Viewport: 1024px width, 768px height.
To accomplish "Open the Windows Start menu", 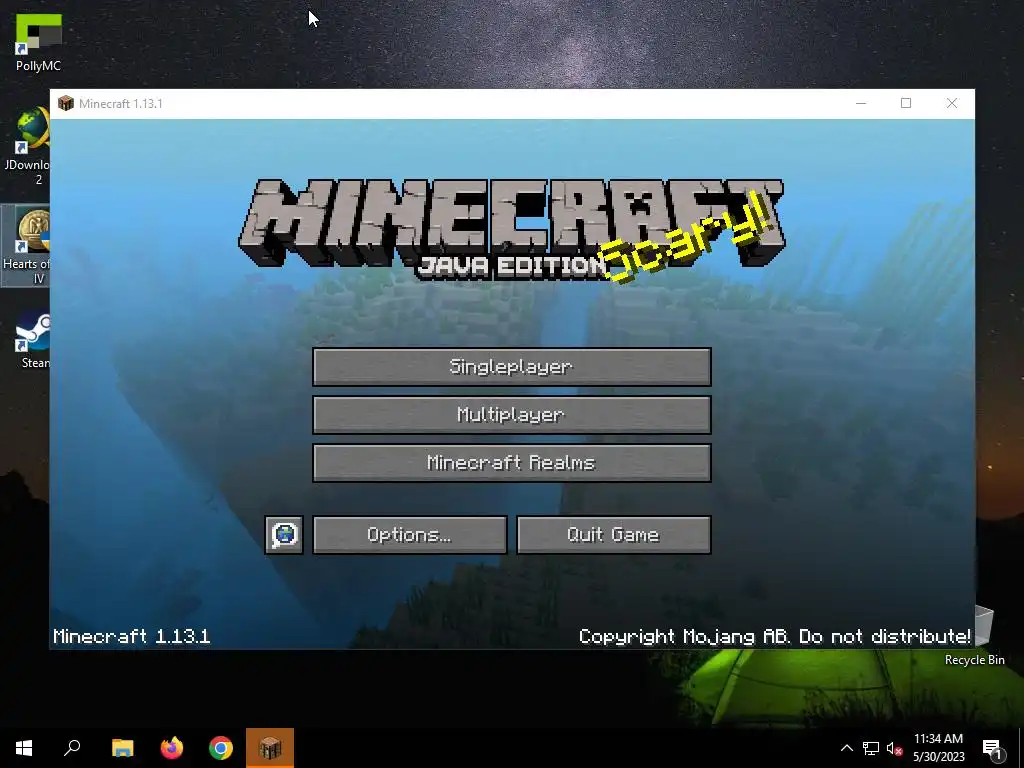I will 24,748.
